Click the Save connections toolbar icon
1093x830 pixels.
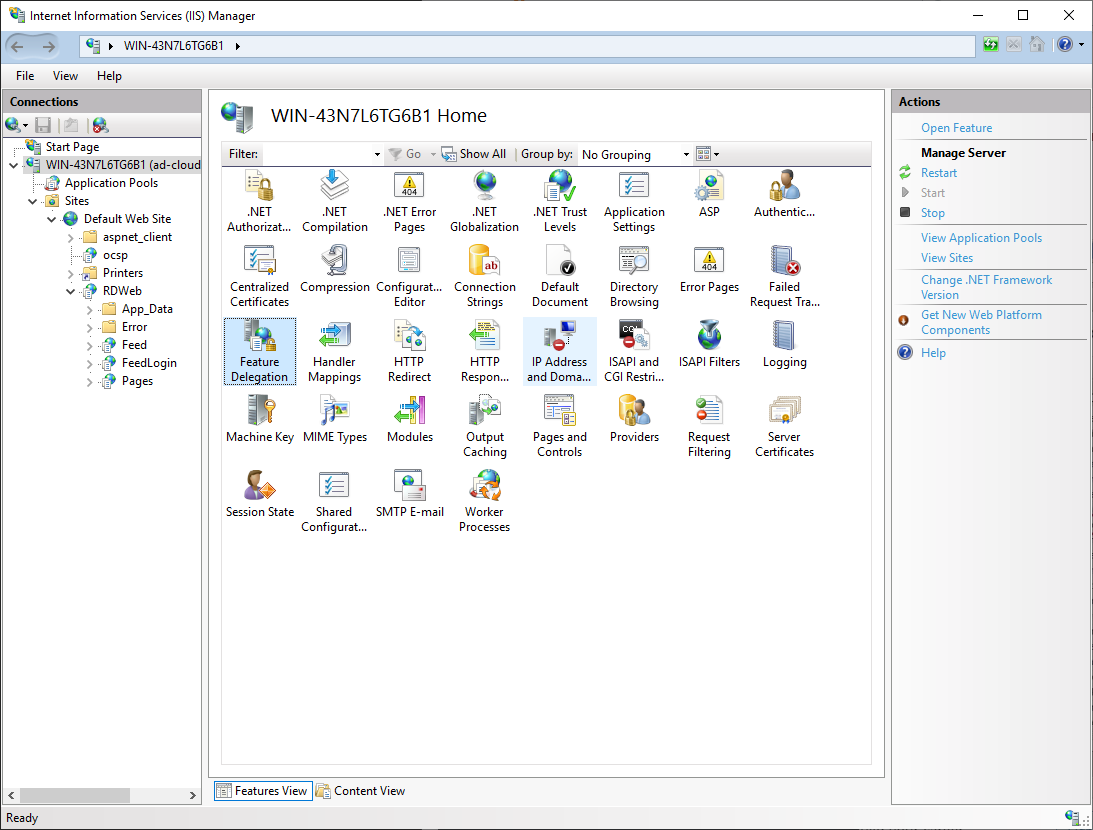click(43, 125)
